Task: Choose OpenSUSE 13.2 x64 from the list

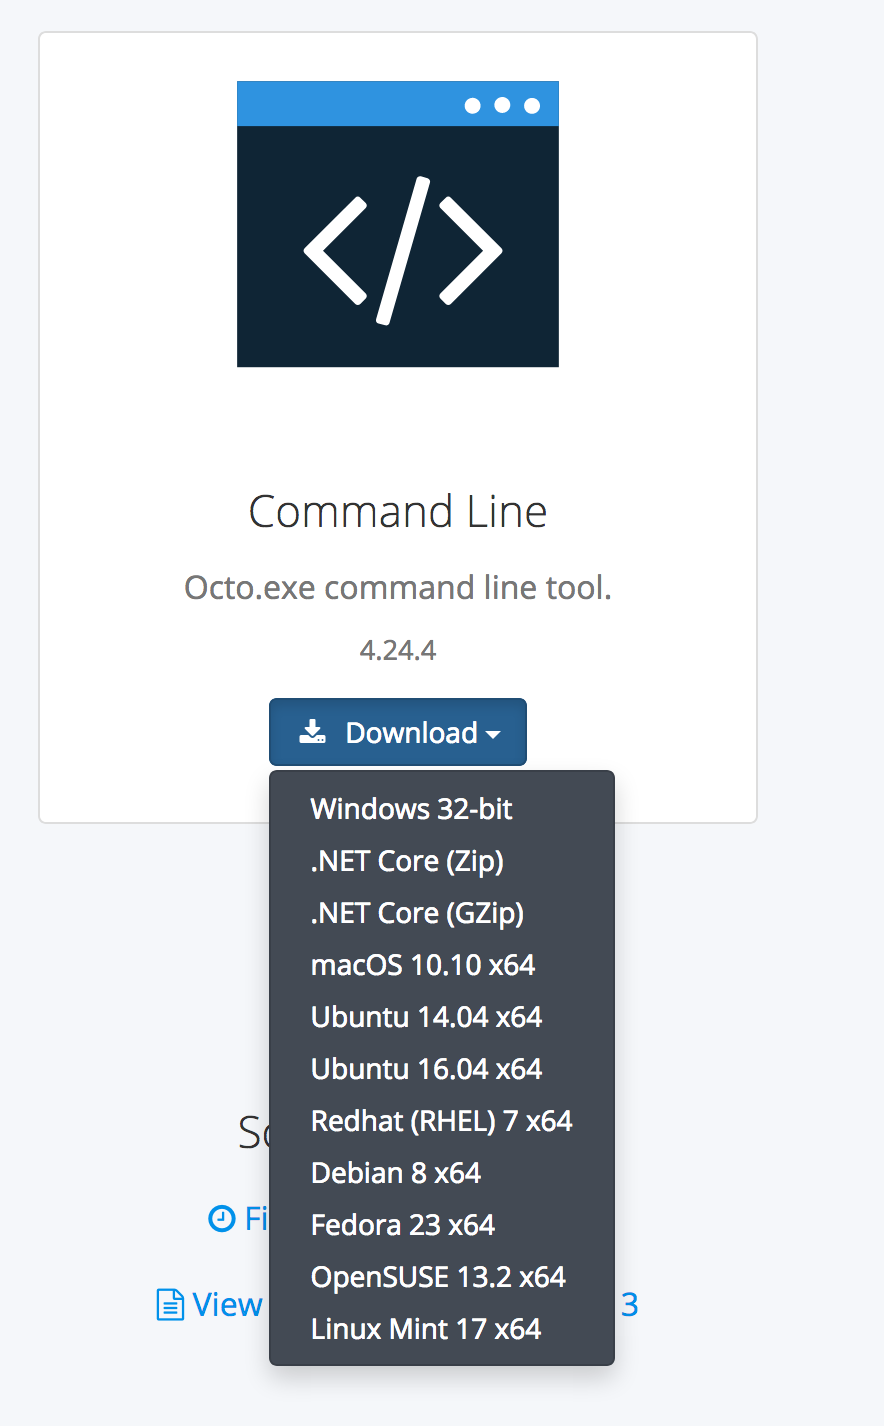Action: (x=438, y=1277)
